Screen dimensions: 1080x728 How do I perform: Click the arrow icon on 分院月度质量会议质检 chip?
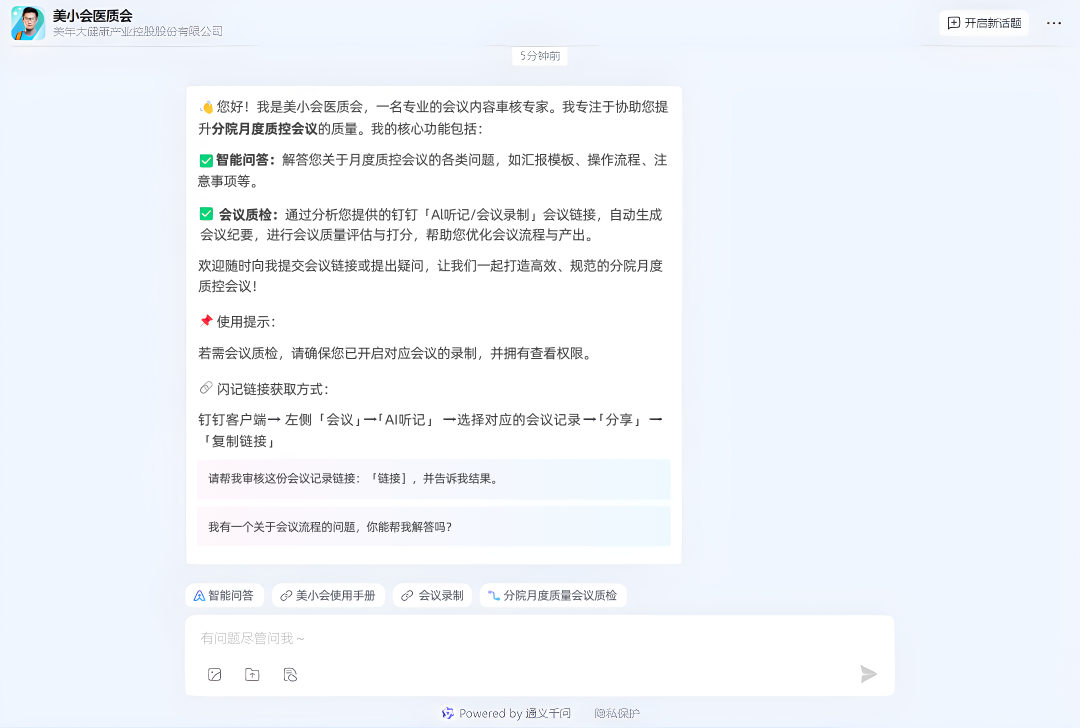pos(493,595)
